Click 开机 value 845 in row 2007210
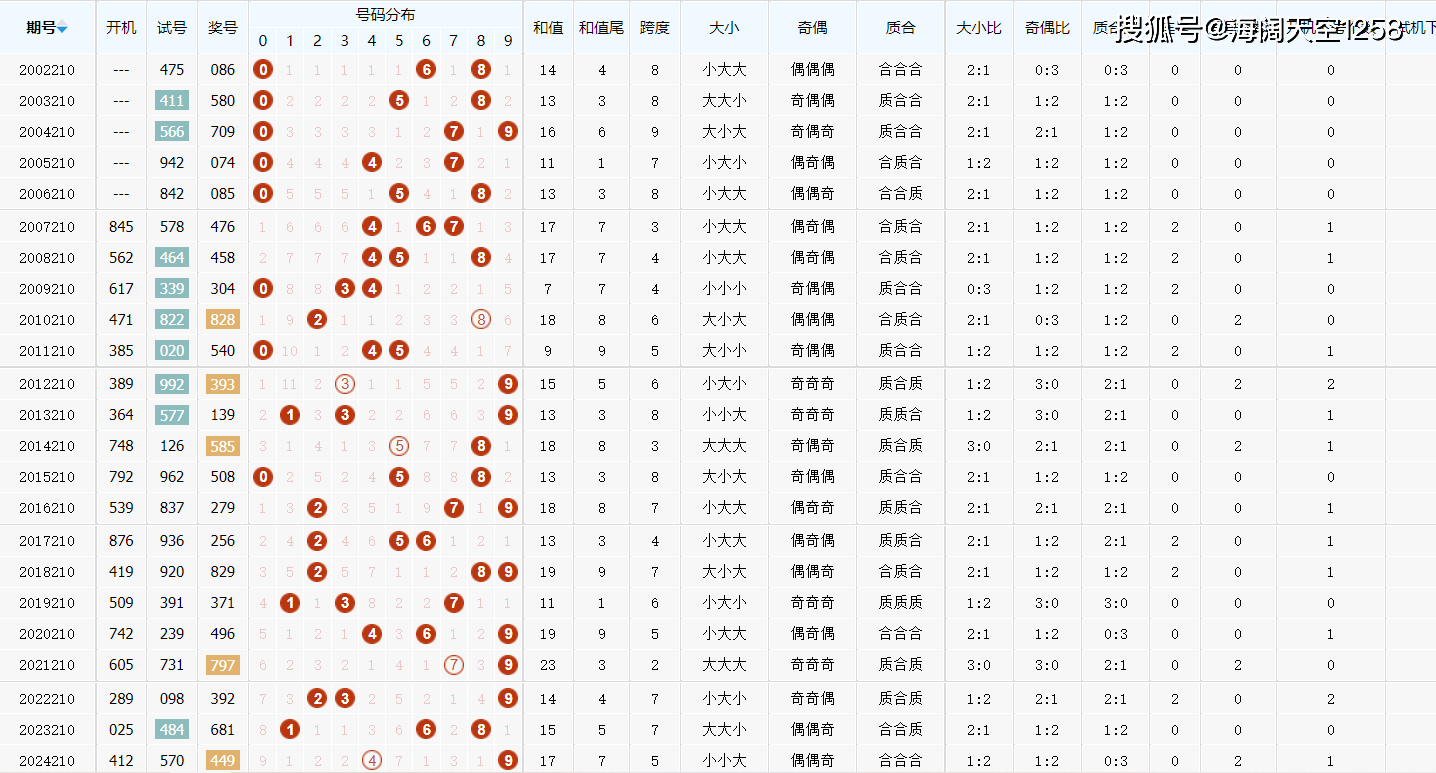 121,227
